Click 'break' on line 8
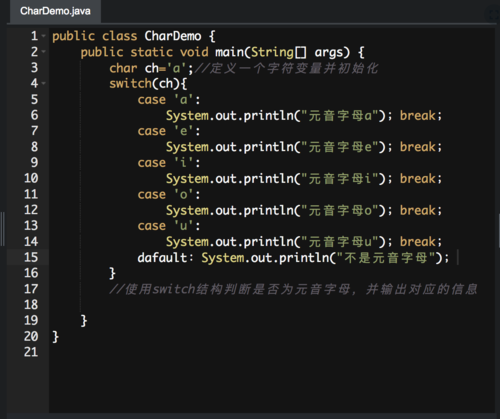 [x=418, y=147]
